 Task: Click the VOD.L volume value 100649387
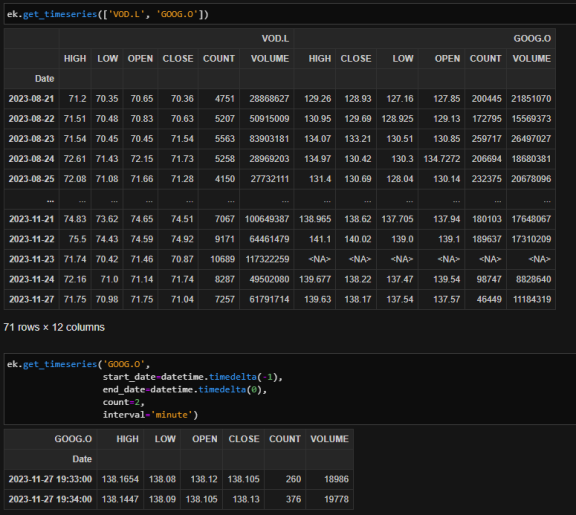[267, 219]
